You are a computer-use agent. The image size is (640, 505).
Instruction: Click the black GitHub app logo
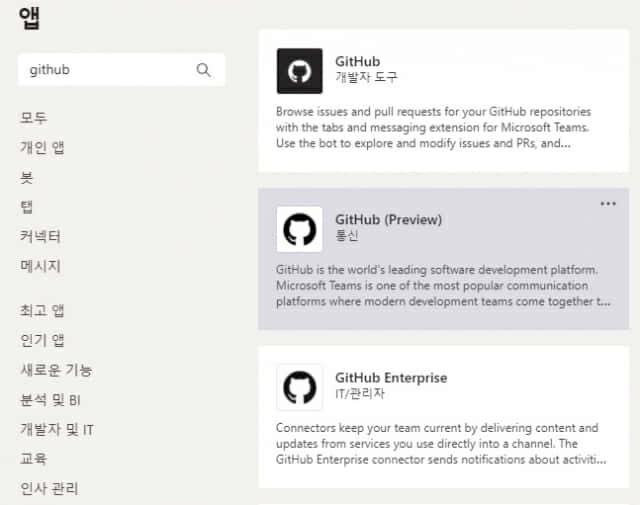click(x=300, y=71)
